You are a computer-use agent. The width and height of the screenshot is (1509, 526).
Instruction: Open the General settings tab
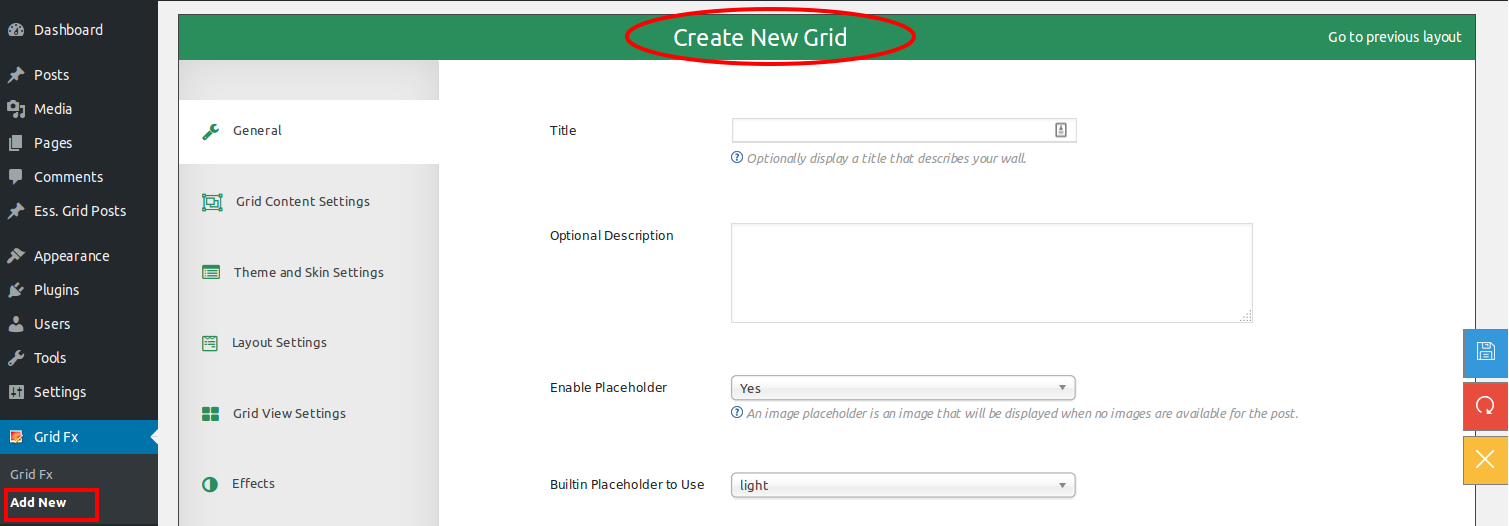click(x=309, y=131)
